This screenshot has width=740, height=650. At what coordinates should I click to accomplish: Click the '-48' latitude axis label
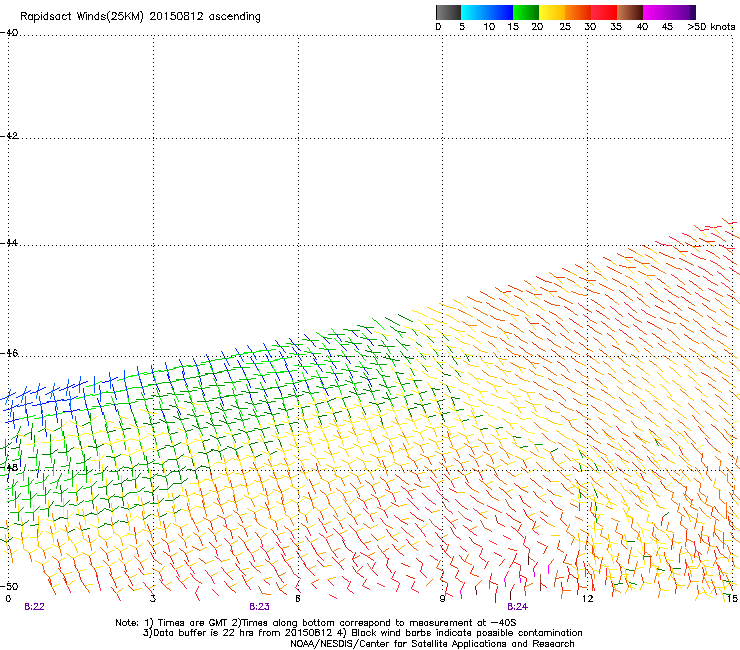(9, 467)
